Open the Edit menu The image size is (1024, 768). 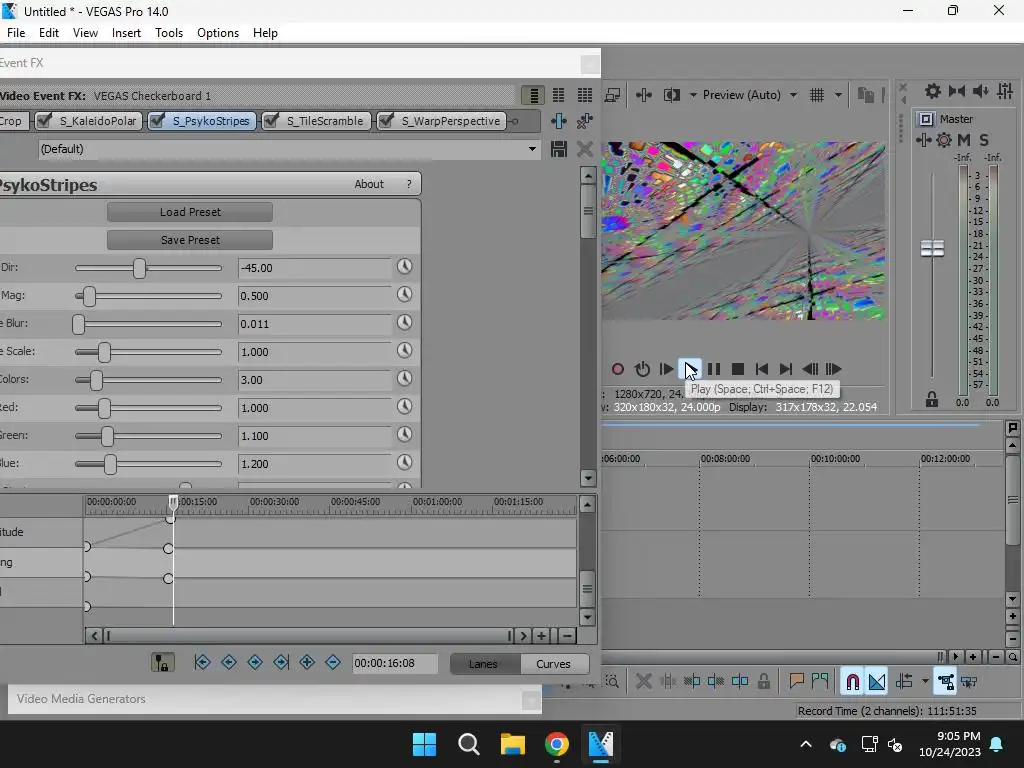click(x=48, y=33)
